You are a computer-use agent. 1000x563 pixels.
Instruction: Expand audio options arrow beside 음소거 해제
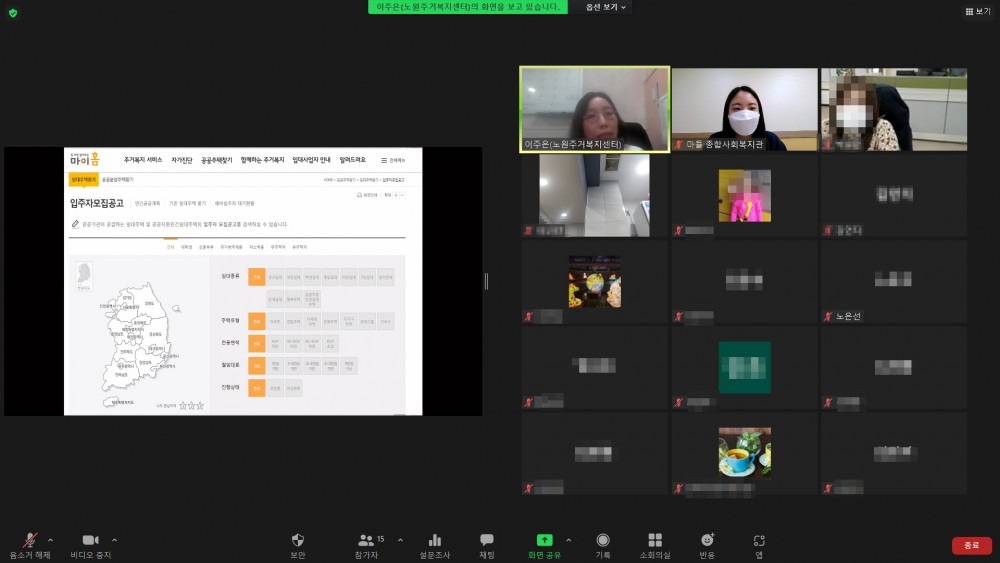pos(51,539)
